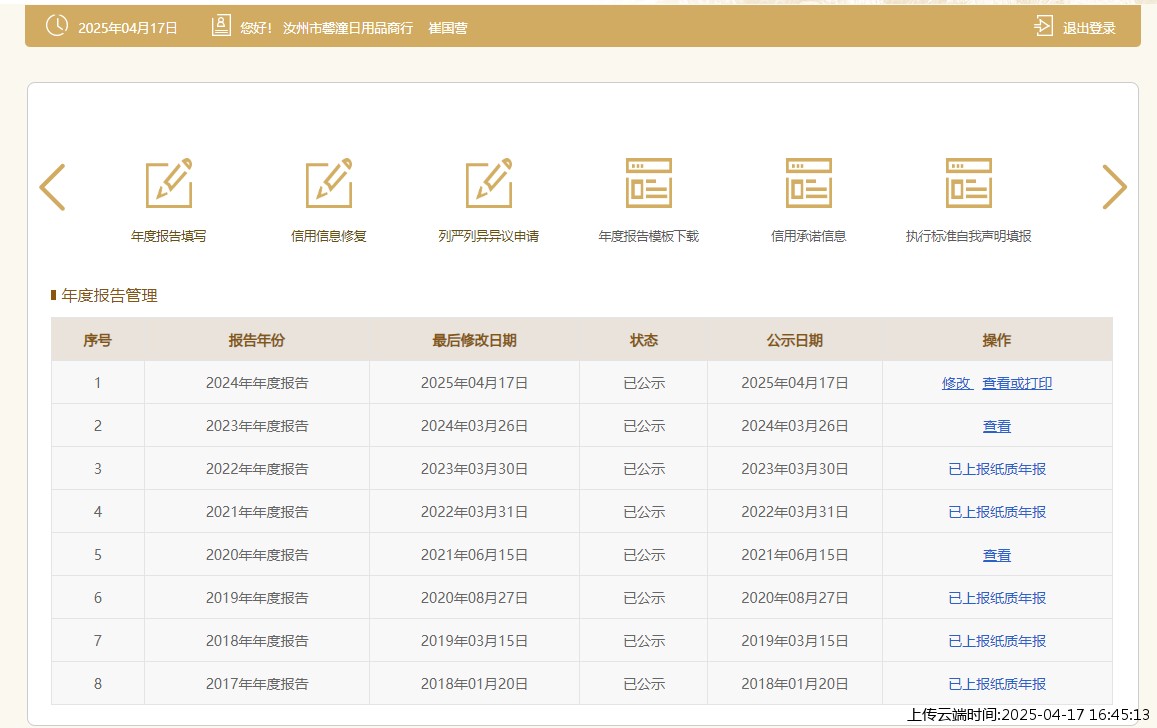Click 查看或打印 for the 2024 annual report
The image size is (1157, 728).
pyautogui.click(x=1017, y=384)
